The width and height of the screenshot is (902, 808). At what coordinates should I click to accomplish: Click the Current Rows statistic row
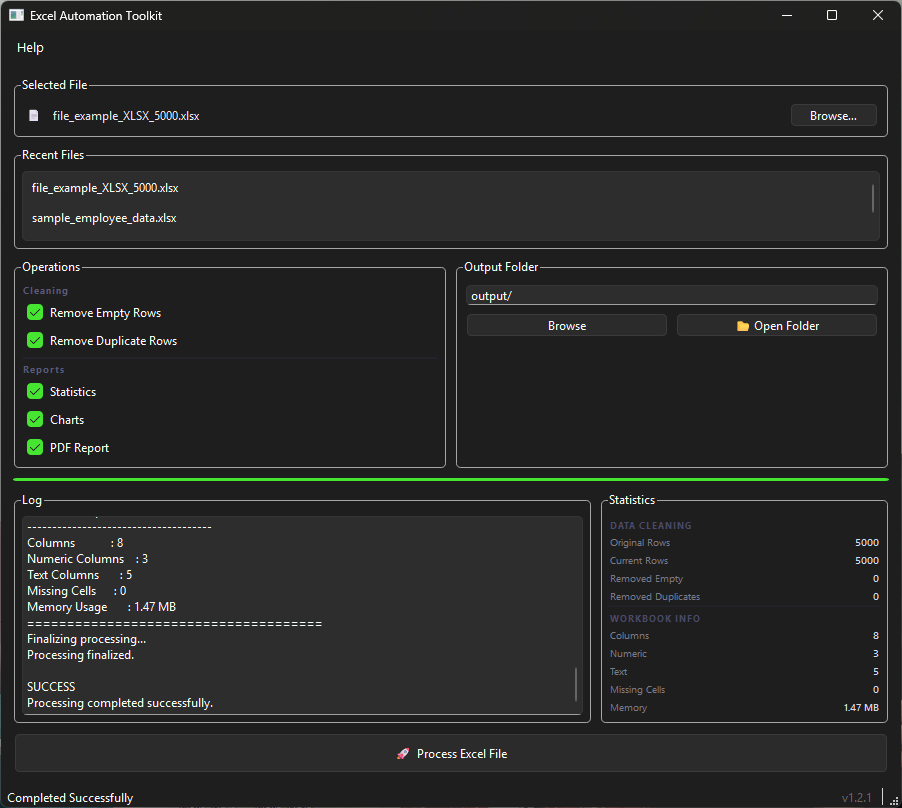point(744,560)
